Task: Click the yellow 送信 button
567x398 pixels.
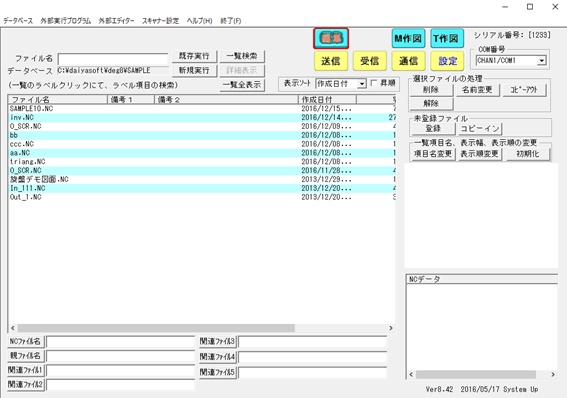Action: 331,61
